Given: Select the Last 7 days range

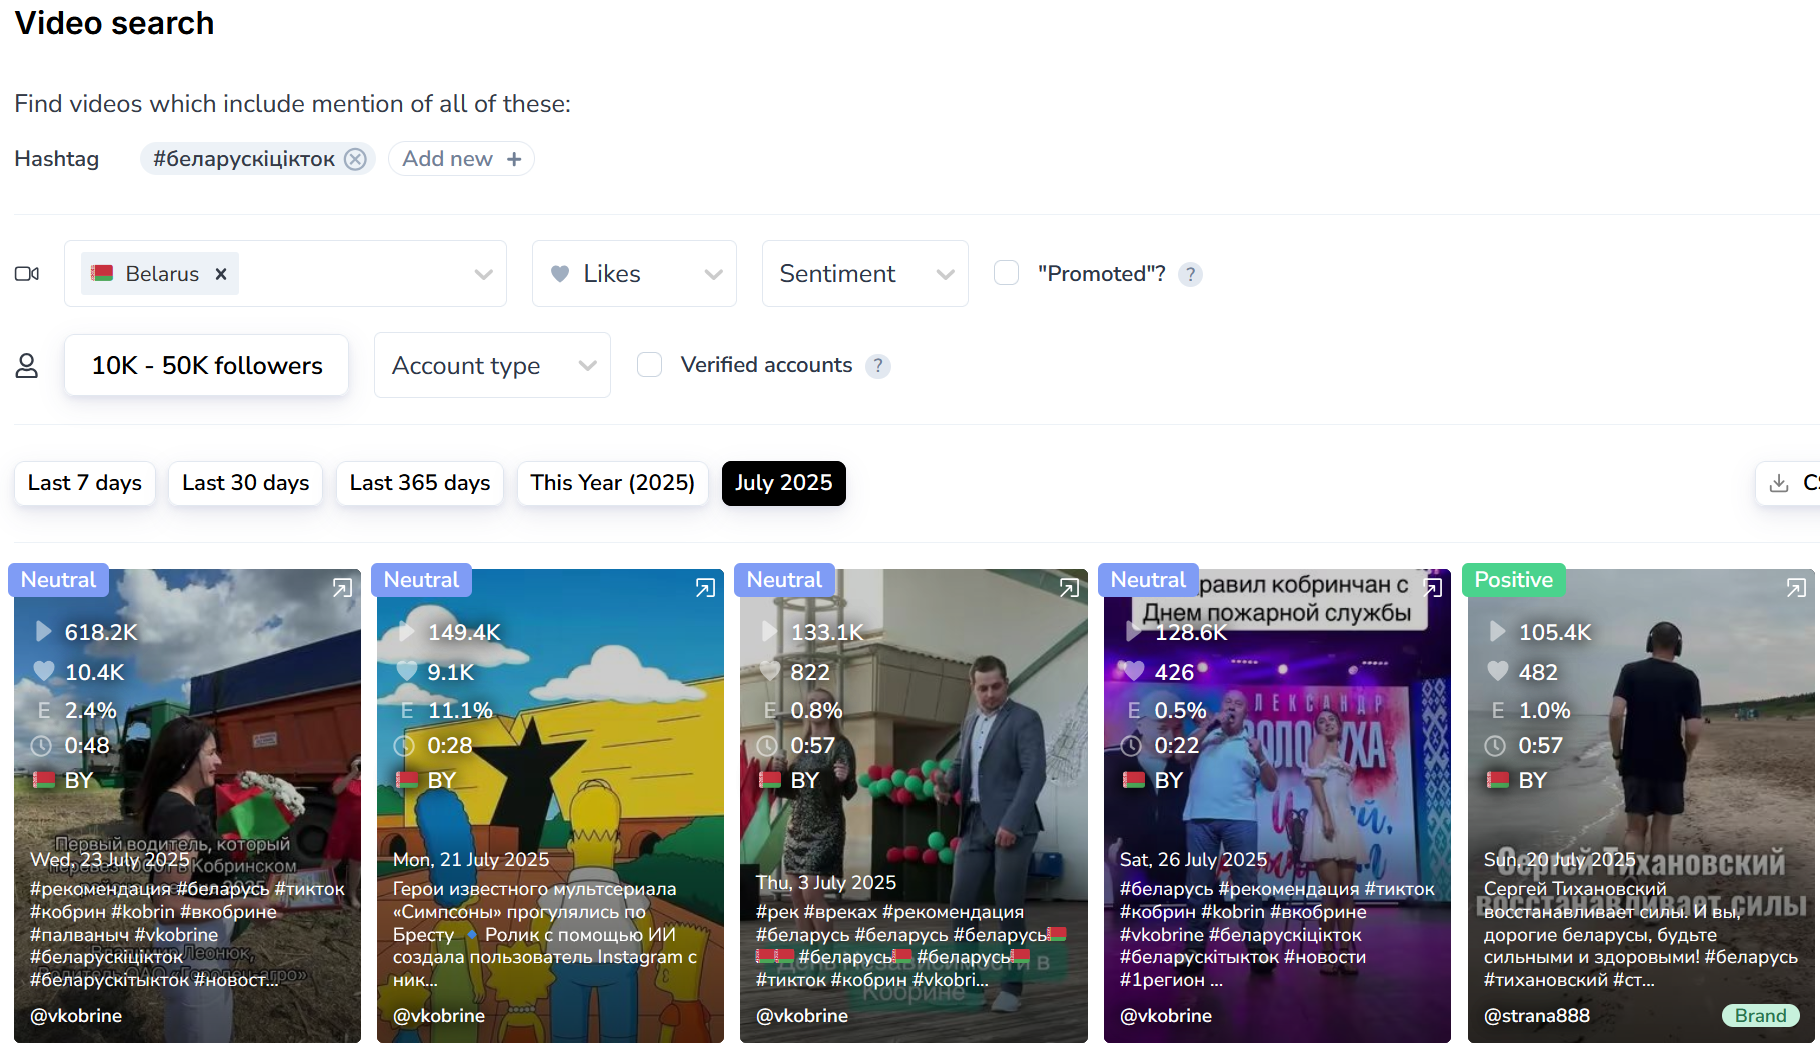Looking at the screenshot, I should point(85,483).
